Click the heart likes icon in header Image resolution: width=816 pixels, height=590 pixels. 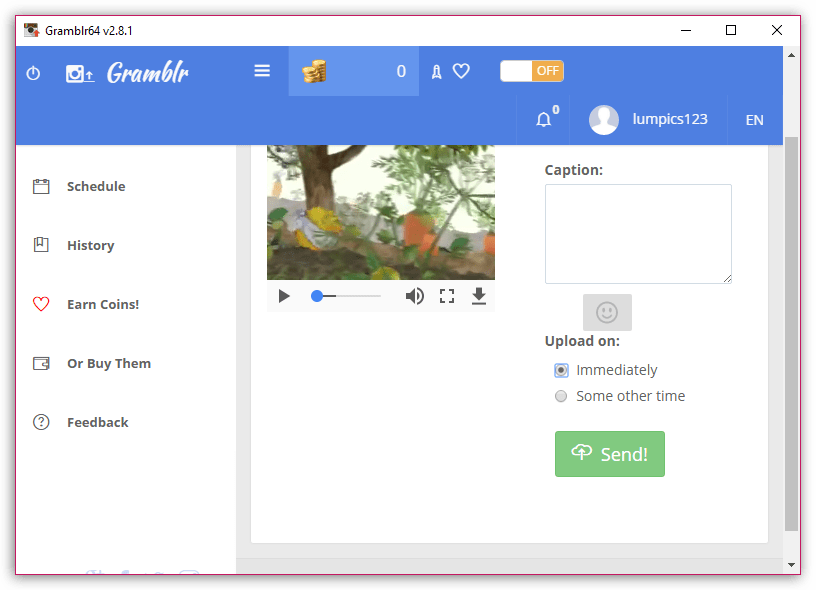461,71
